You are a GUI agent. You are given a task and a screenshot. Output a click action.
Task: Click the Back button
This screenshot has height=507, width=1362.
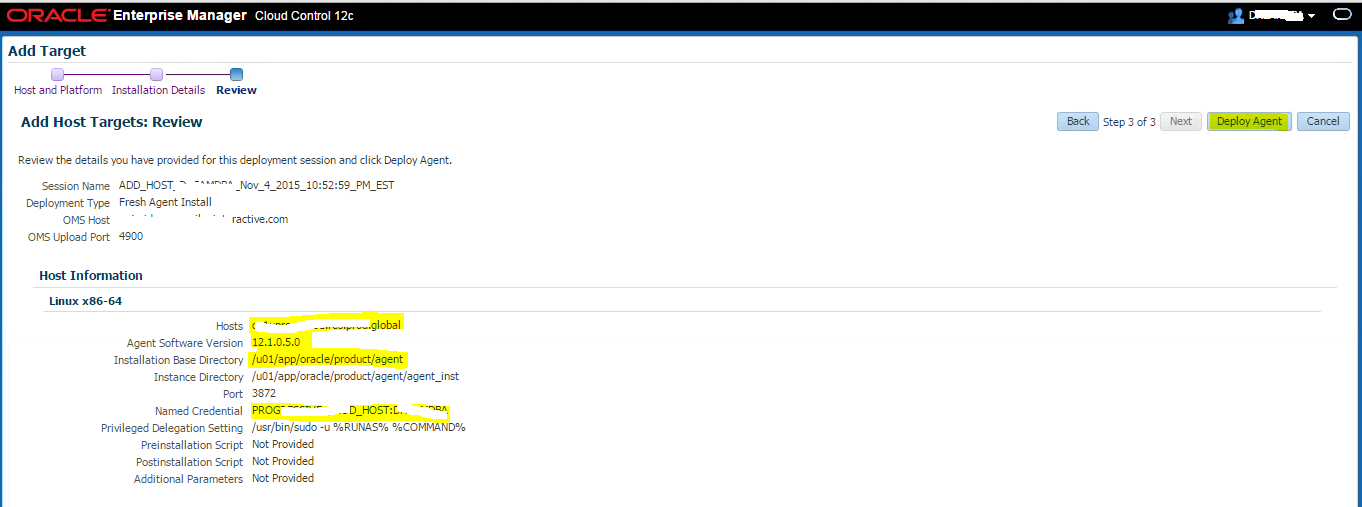click(1078, 121)
